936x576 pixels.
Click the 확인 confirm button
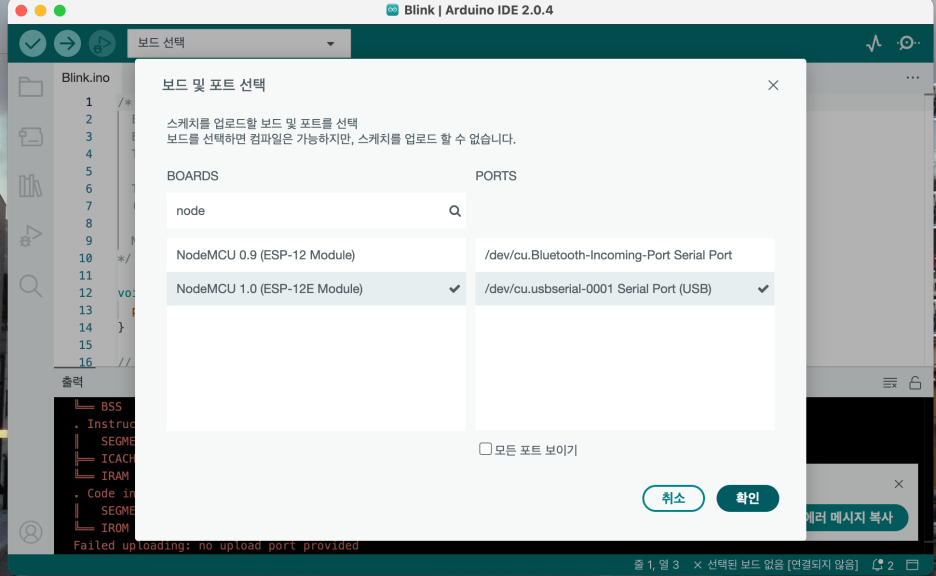pos(747,498)
